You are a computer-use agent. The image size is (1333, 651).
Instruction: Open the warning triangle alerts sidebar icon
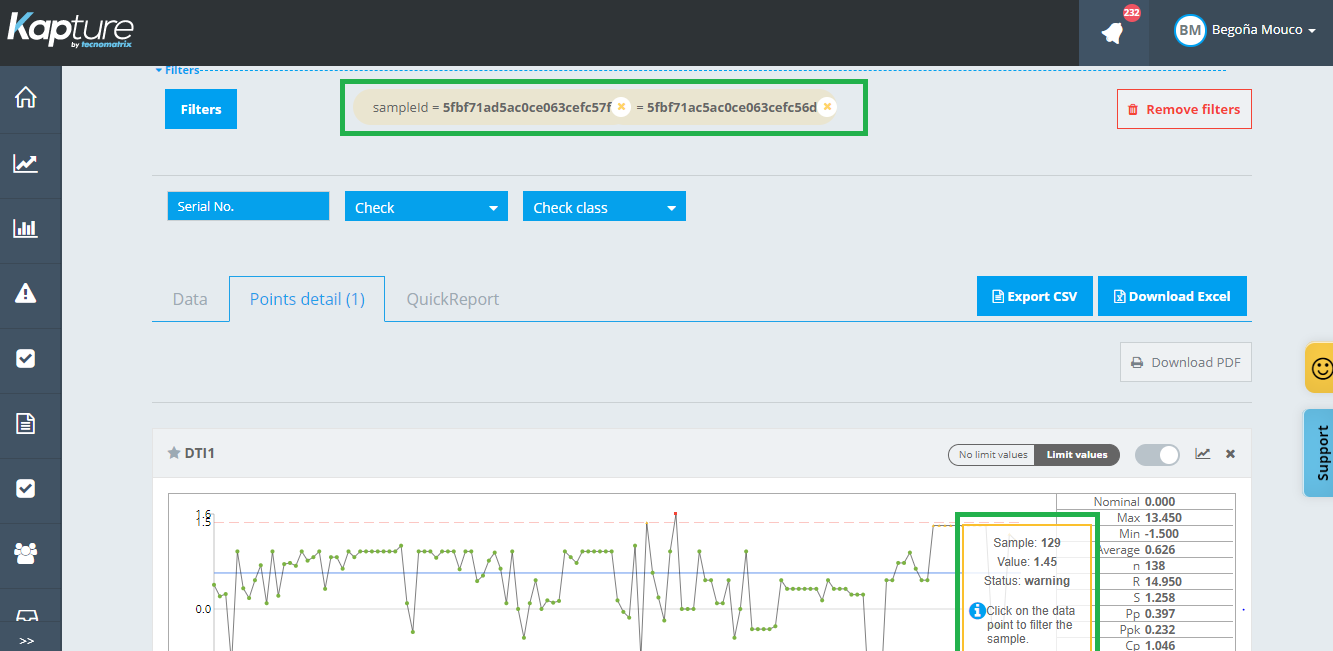point(26,293)
